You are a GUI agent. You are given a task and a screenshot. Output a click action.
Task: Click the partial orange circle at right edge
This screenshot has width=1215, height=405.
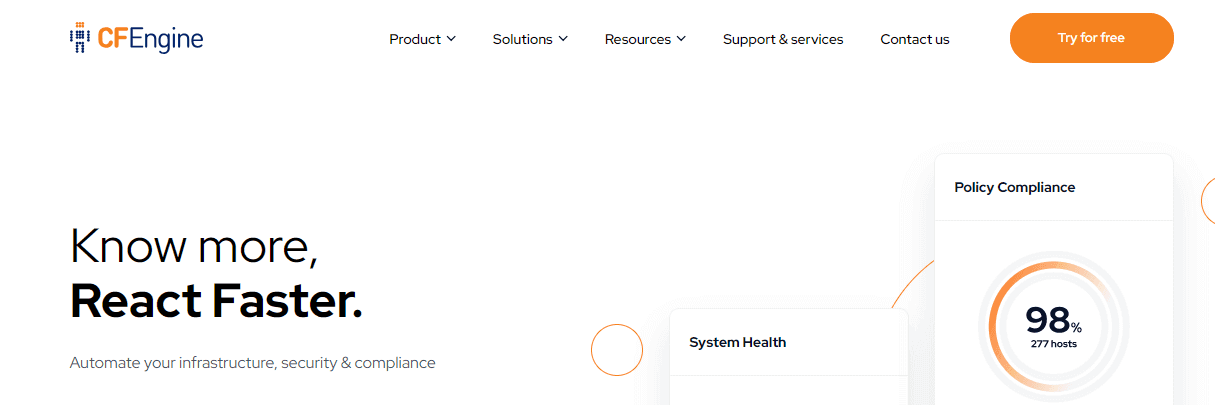pyautogui.click(x=1208, y=202)
